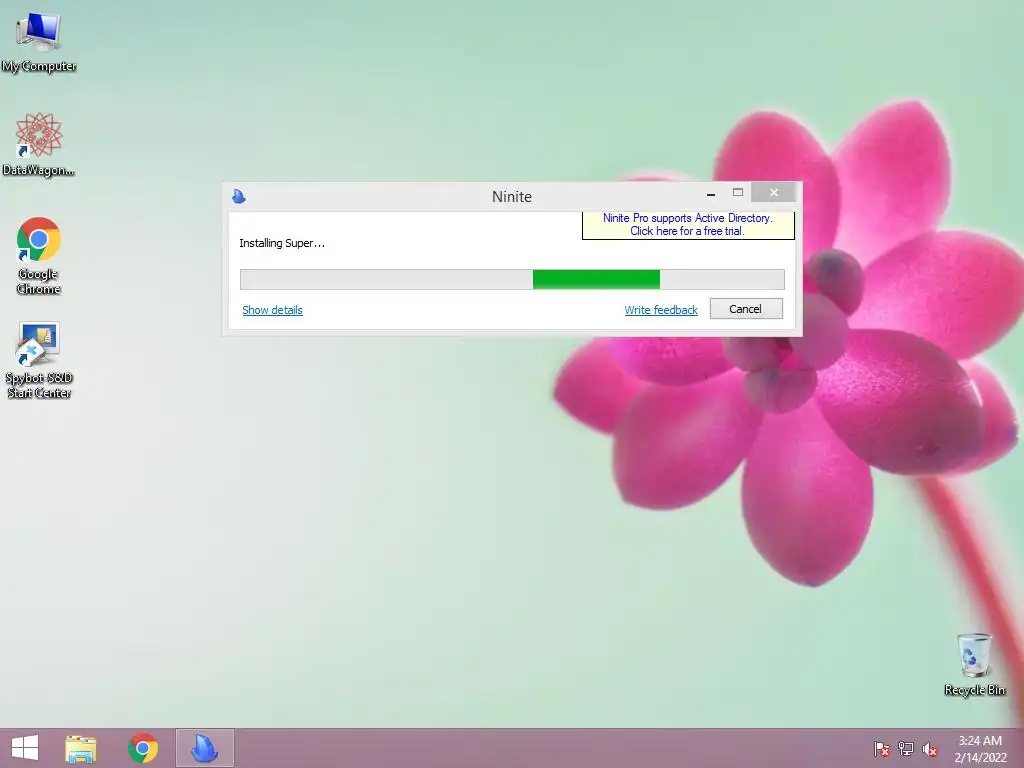Minimize the Ninite window
The height and width of the screenshot is (768, 1024).
pos(711,193)
